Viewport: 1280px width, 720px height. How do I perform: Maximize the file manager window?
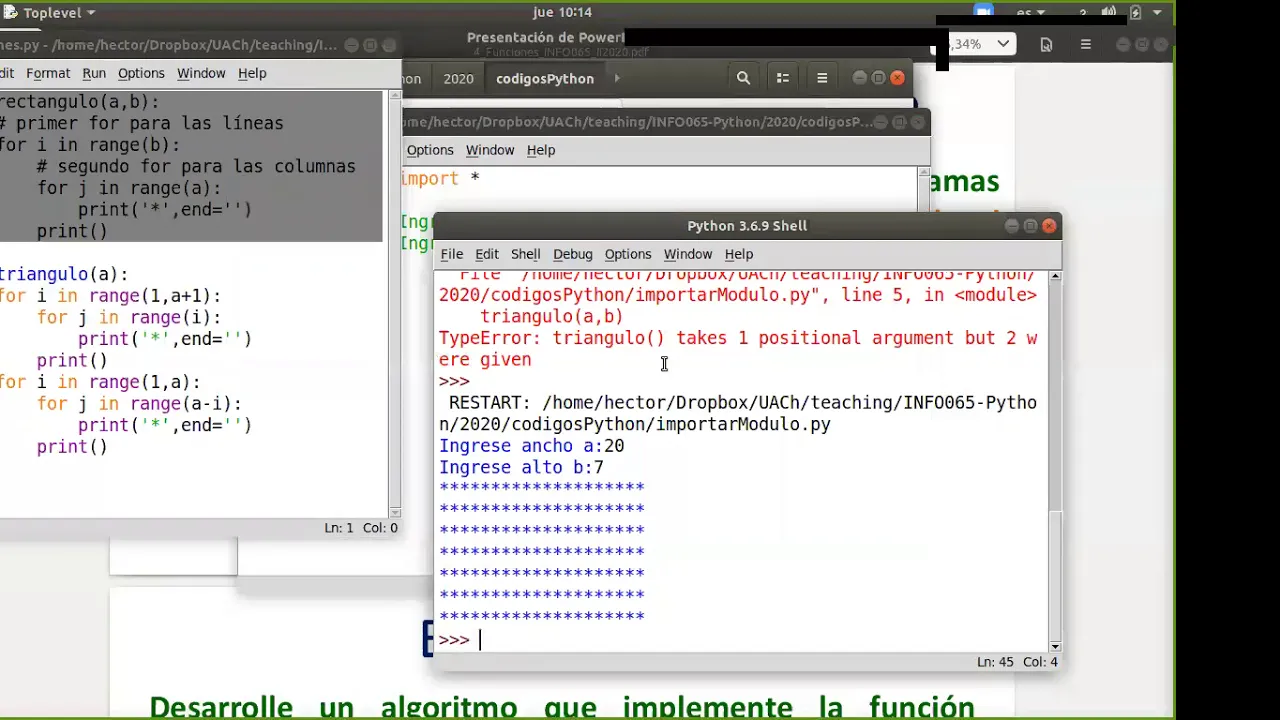878,78
